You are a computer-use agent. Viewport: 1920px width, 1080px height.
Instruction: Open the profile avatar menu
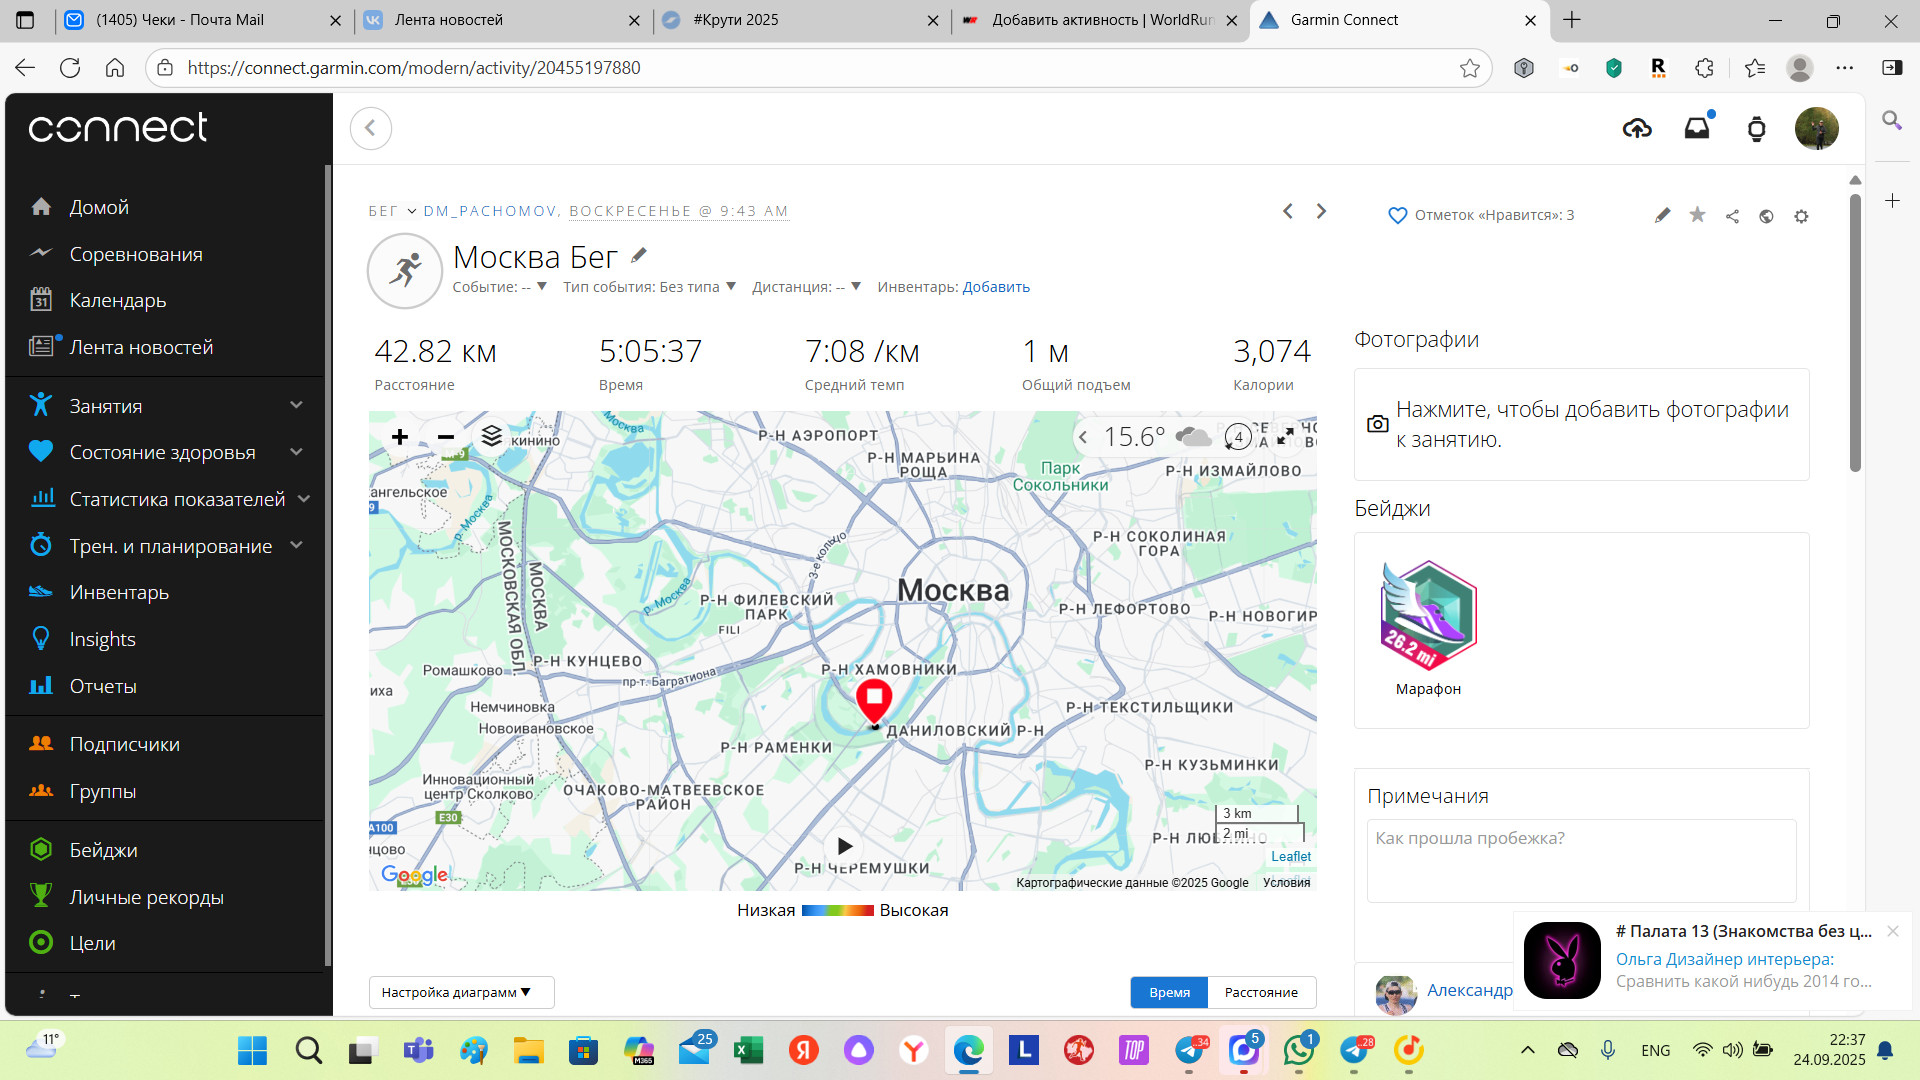coord(1816,128)
